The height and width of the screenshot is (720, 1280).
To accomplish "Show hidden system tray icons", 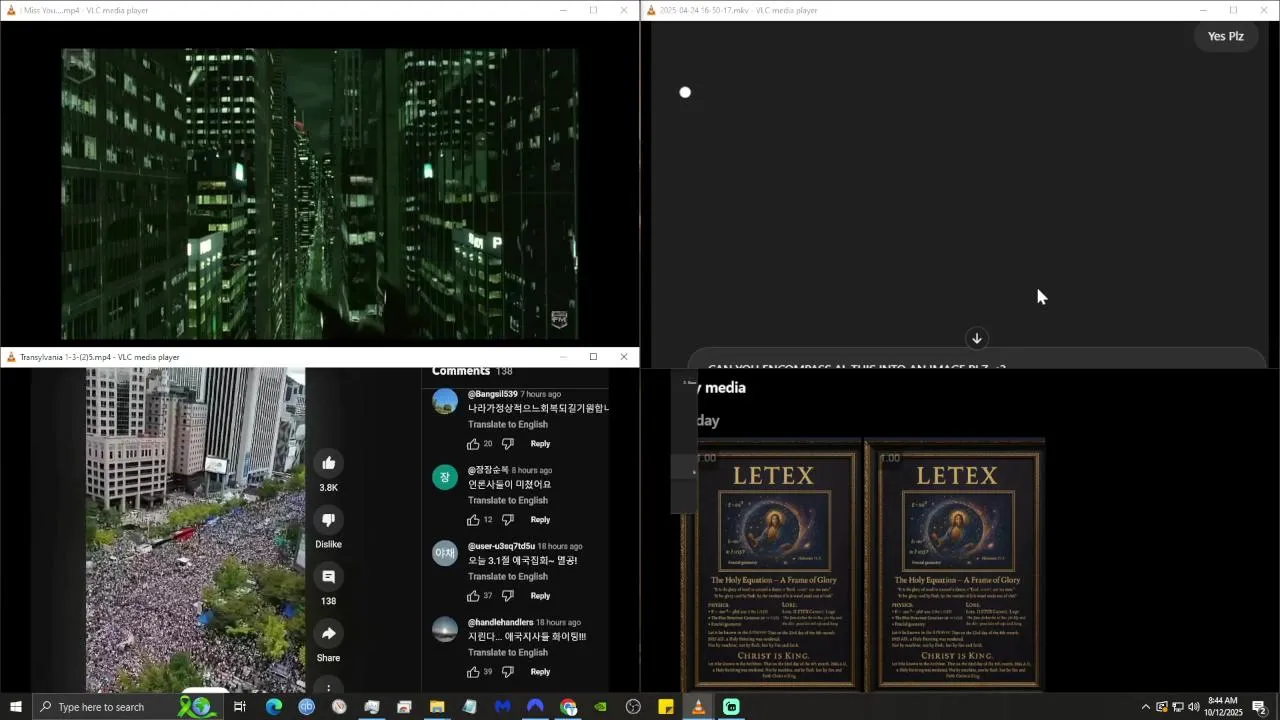I will coord(1145,707).
